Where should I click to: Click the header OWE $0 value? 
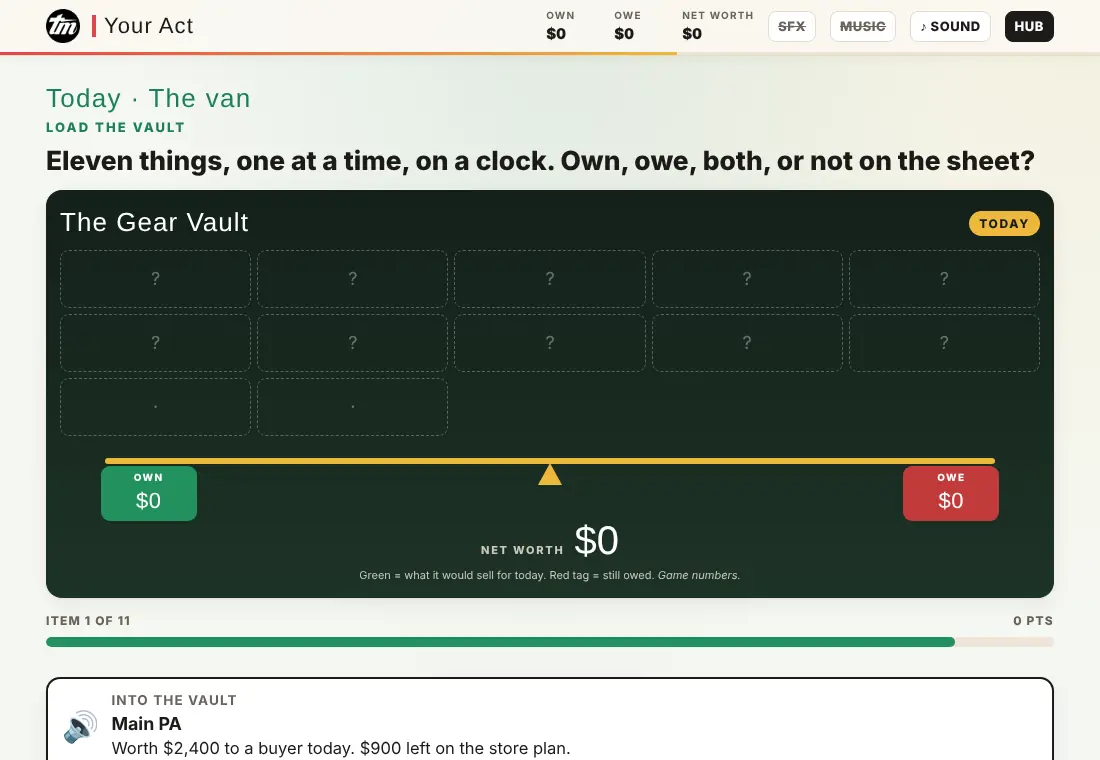[x=624, y=34]
